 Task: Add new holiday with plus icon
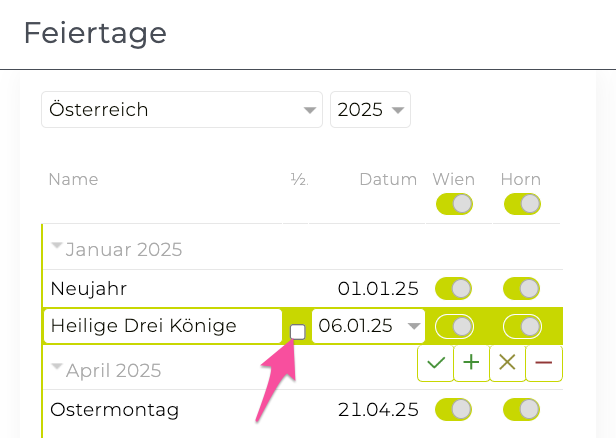click(471, 364)
